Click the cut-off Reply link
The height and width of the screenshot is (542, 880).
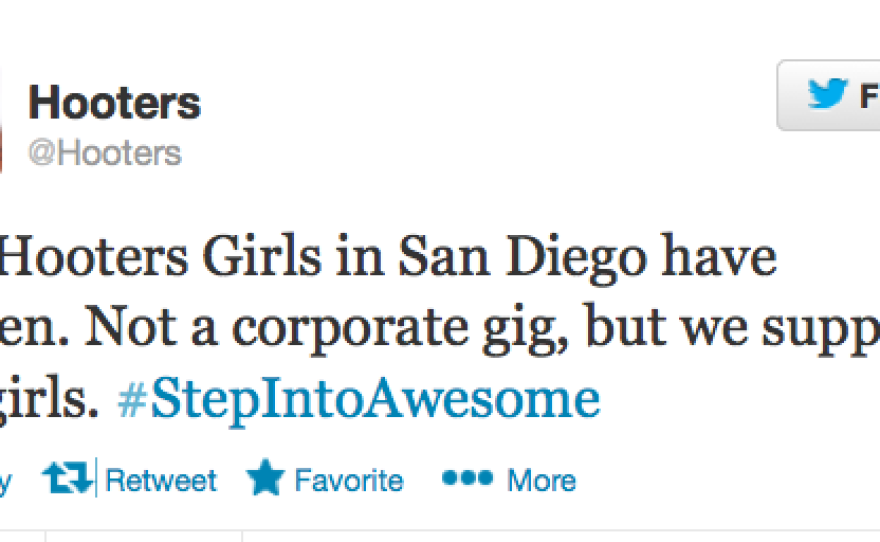(5, 483)
